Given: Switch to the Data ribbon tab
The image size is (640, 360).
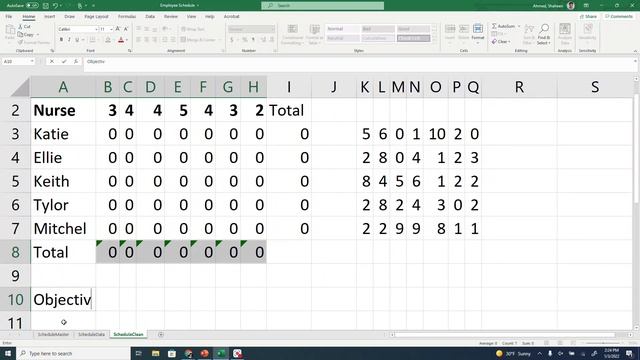Looking at the screenshot, I should 150,17.
